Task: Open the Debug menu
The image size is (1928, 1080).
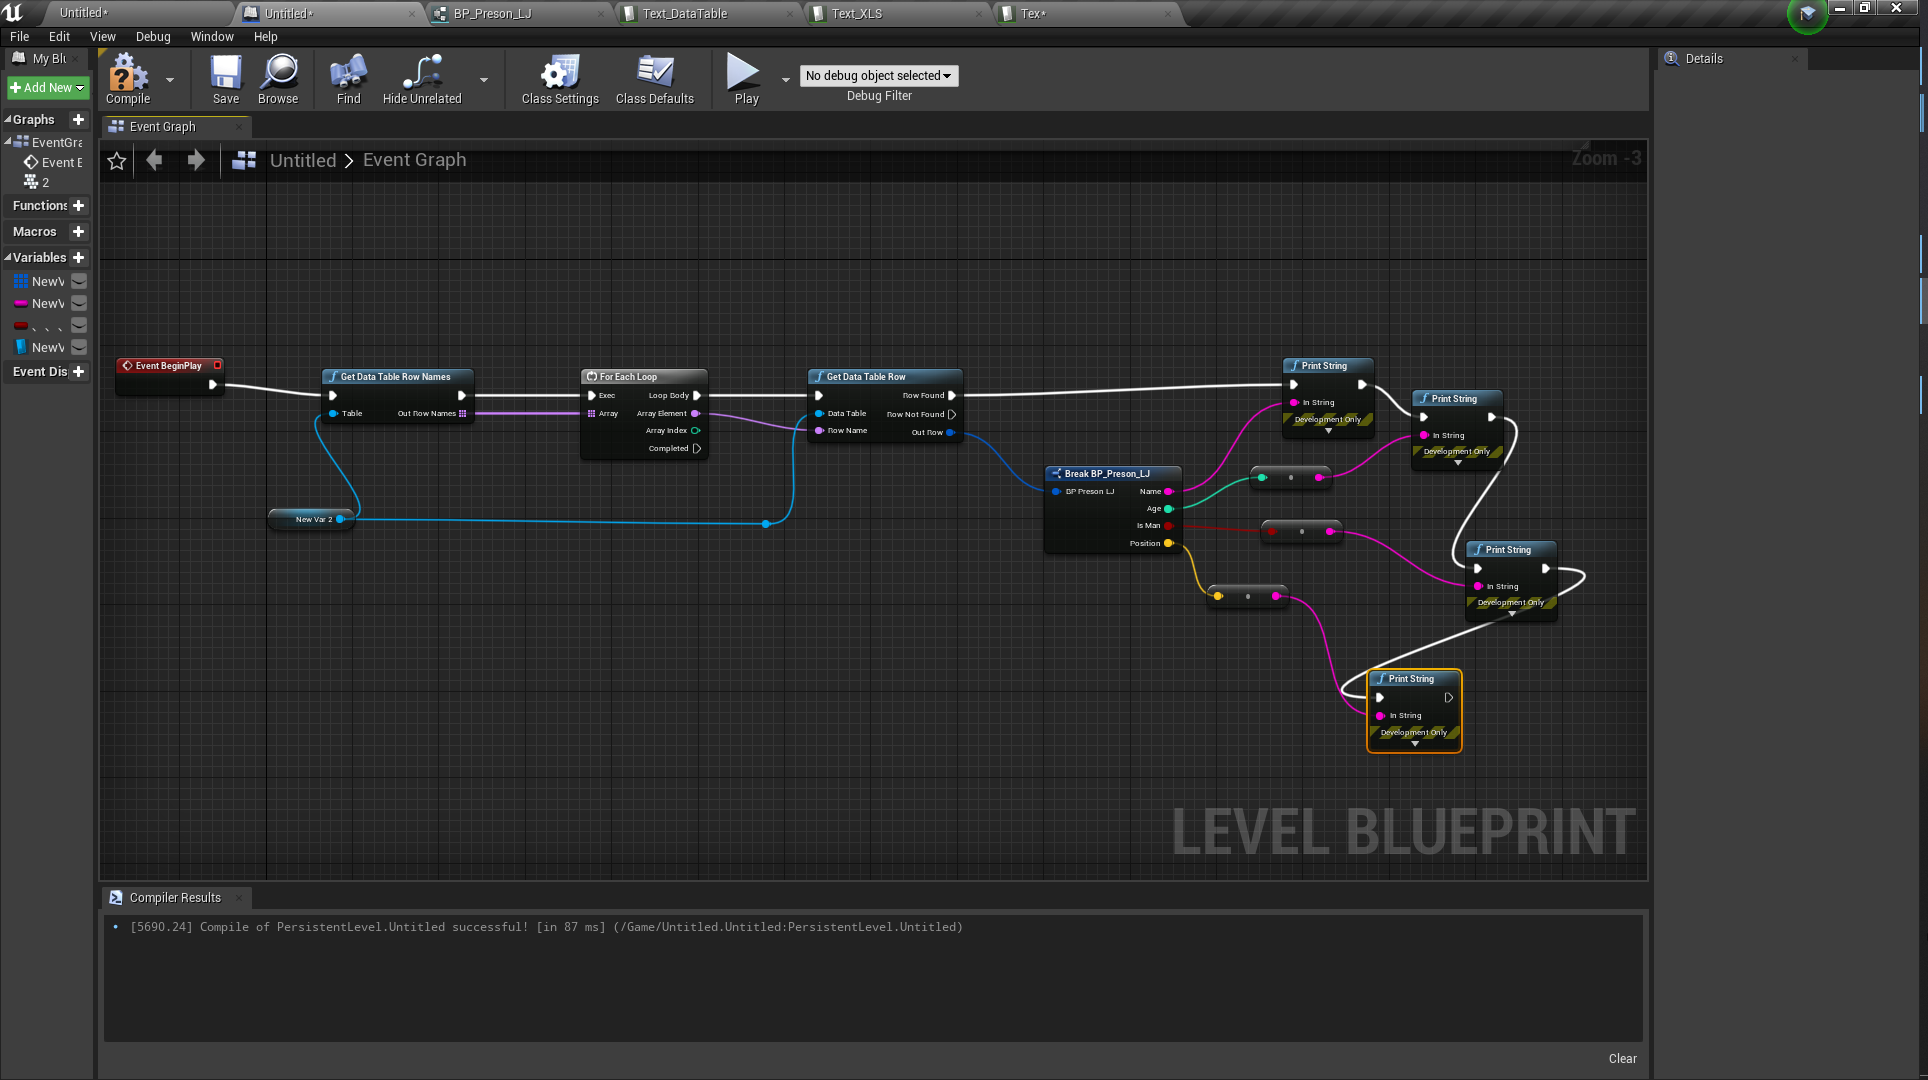Action: 153,37
